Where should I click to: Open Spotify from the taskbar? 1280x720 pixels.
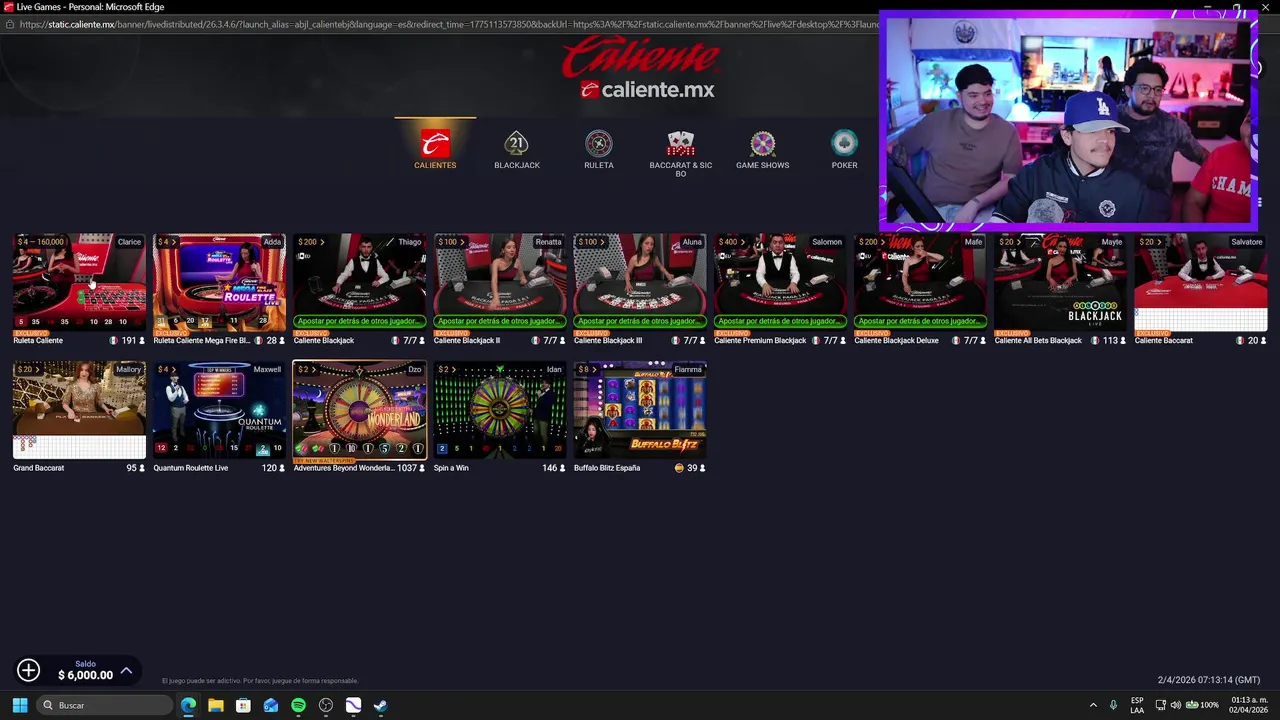(298, 705)
